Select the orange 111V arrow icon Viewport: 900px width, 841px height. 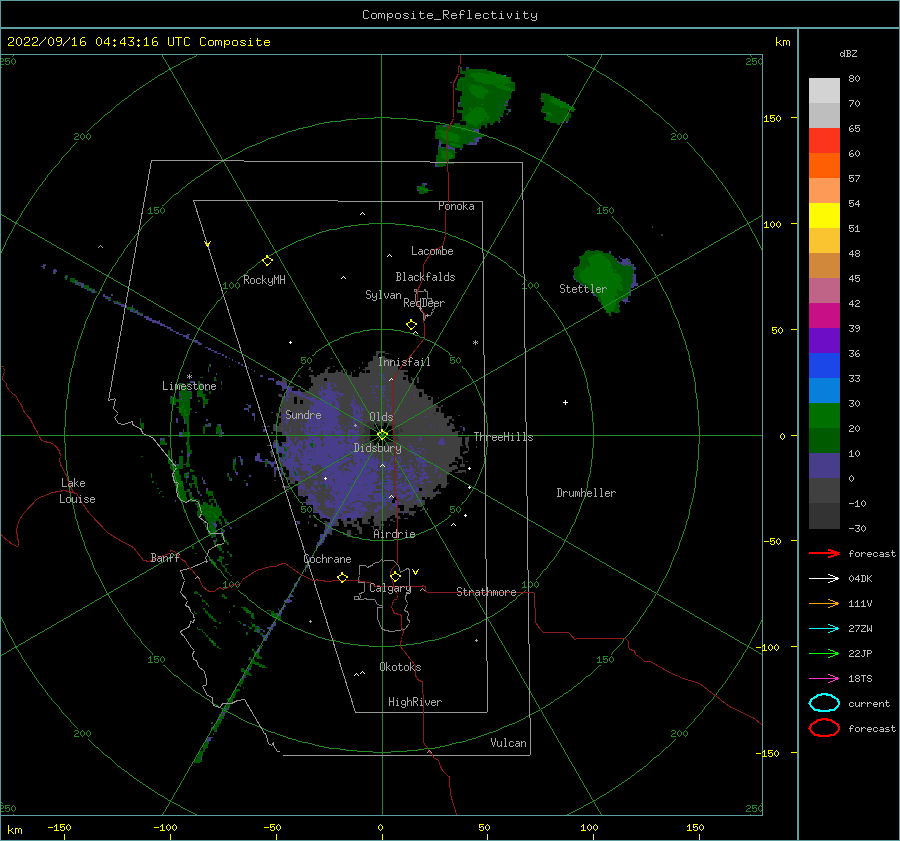(824, 603)
